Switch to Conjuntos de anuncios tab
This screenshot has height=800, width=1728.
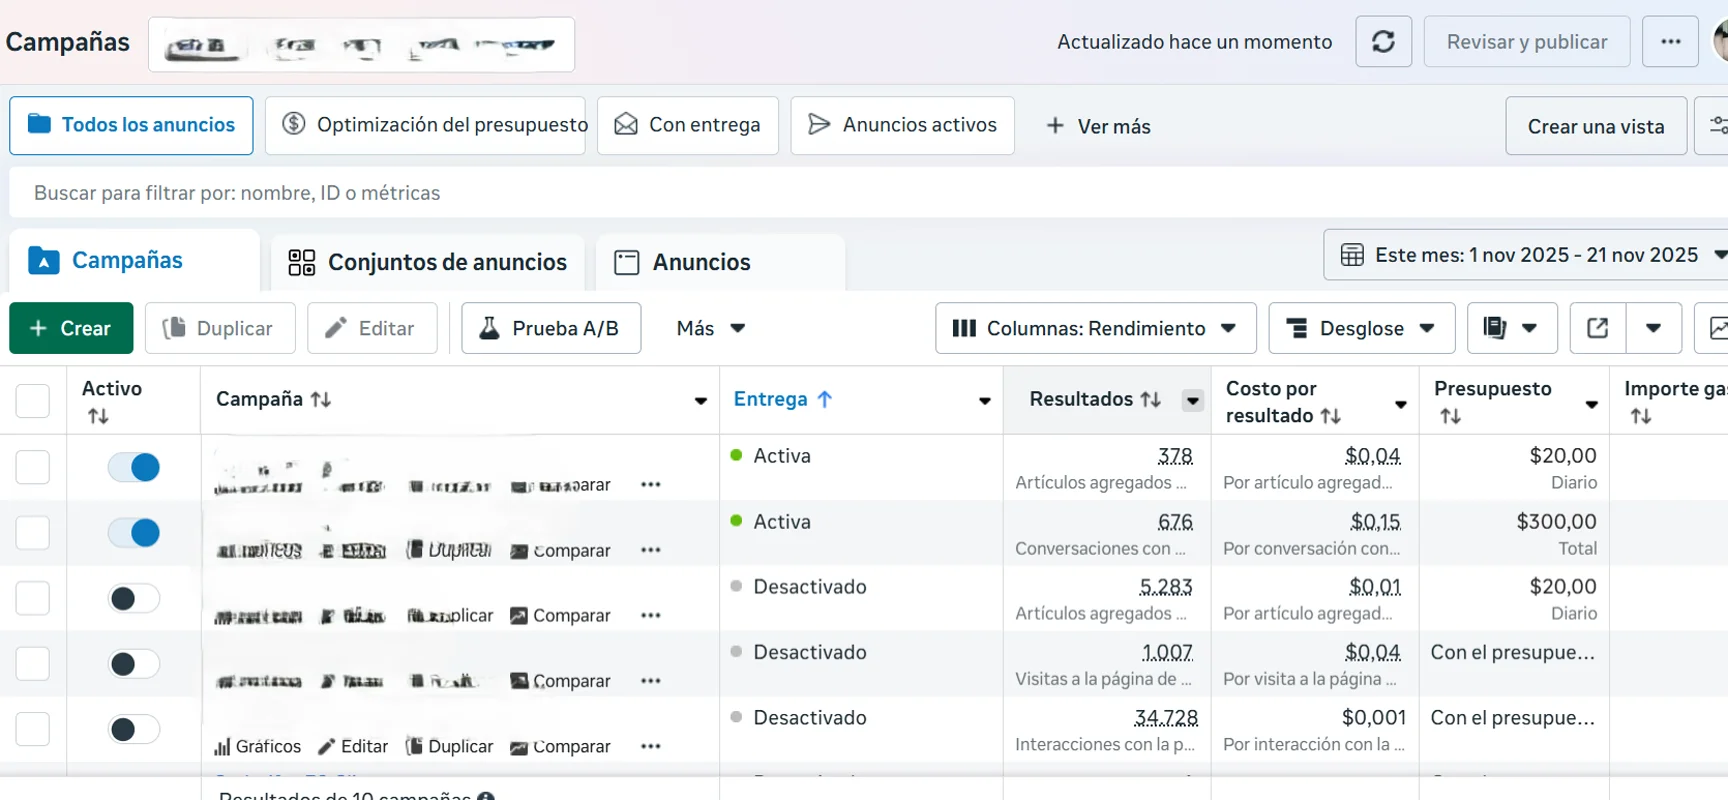coord(427,262)
